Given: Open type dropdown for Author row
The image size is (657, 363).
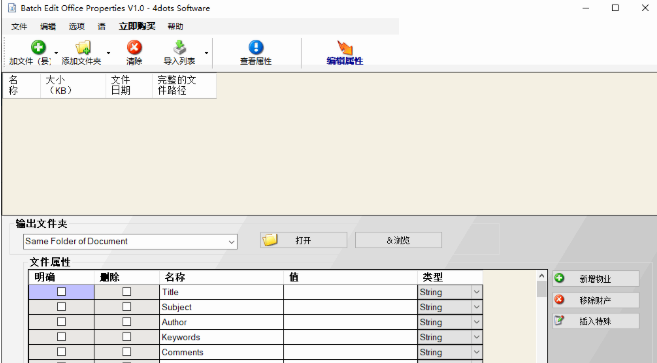Looking at the screenshot, I should click(476, 322).
